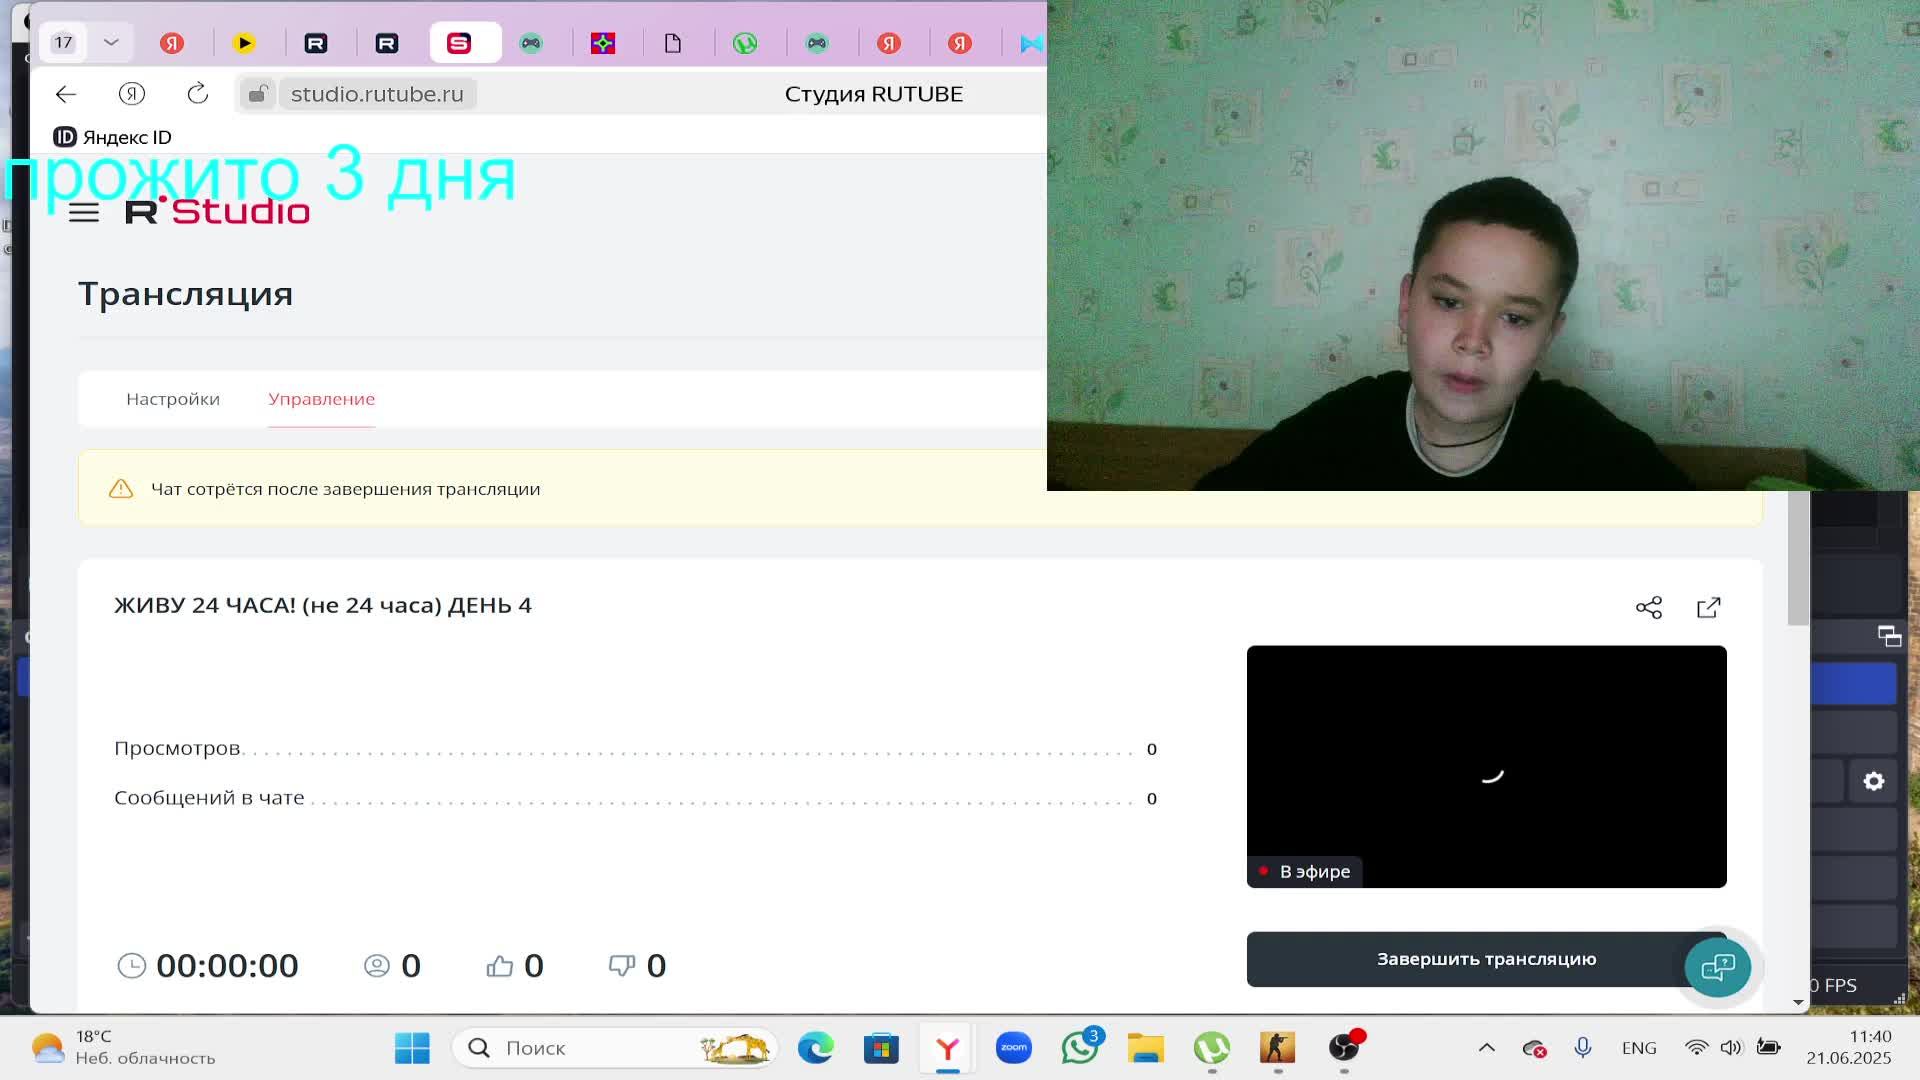Switch to the second gamepad icon tab

(817, 43)
